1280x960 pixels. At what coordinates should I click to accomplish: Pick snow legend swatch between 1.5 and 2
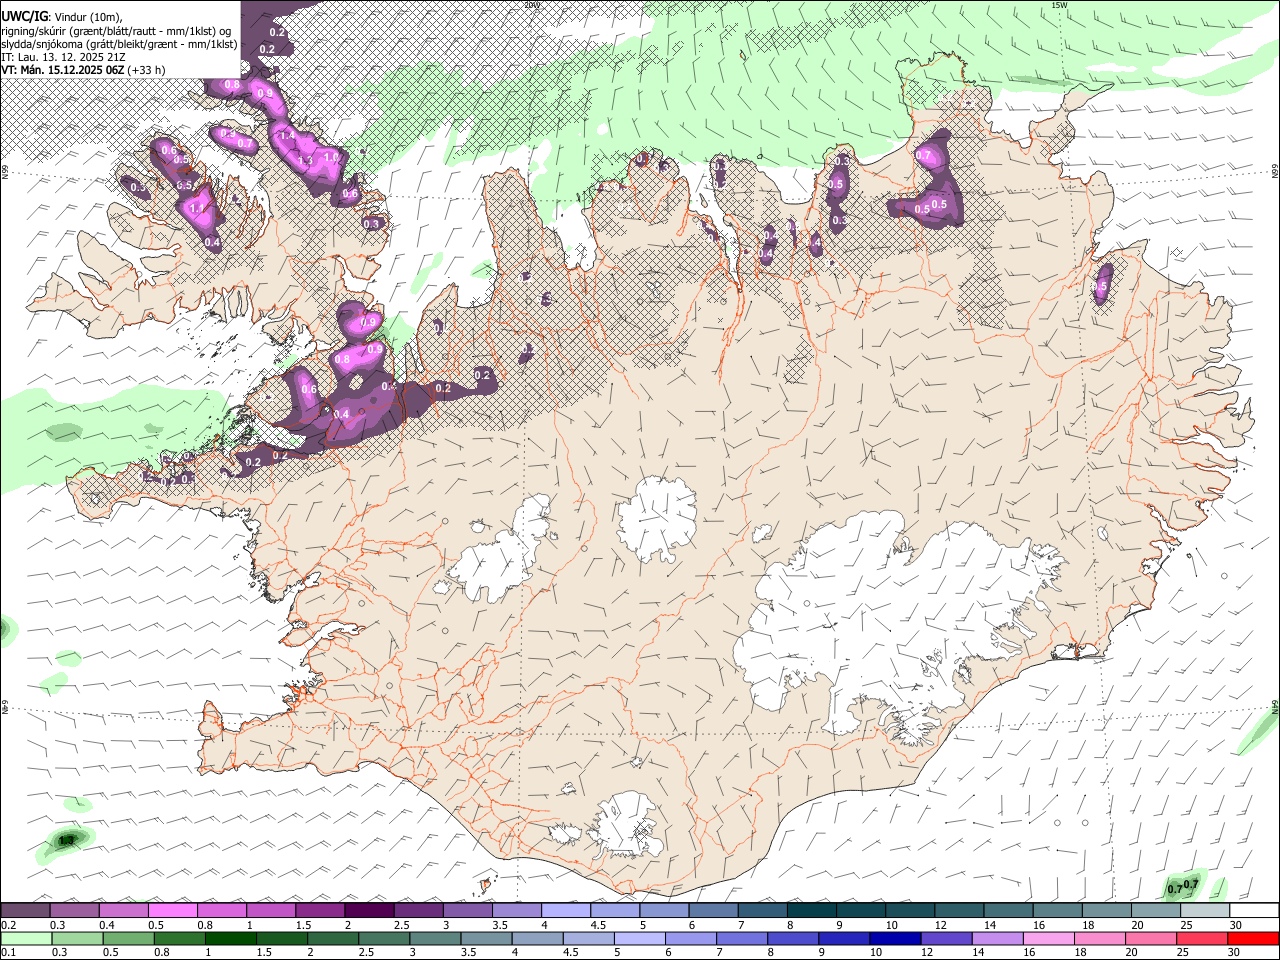click(320, 910)
